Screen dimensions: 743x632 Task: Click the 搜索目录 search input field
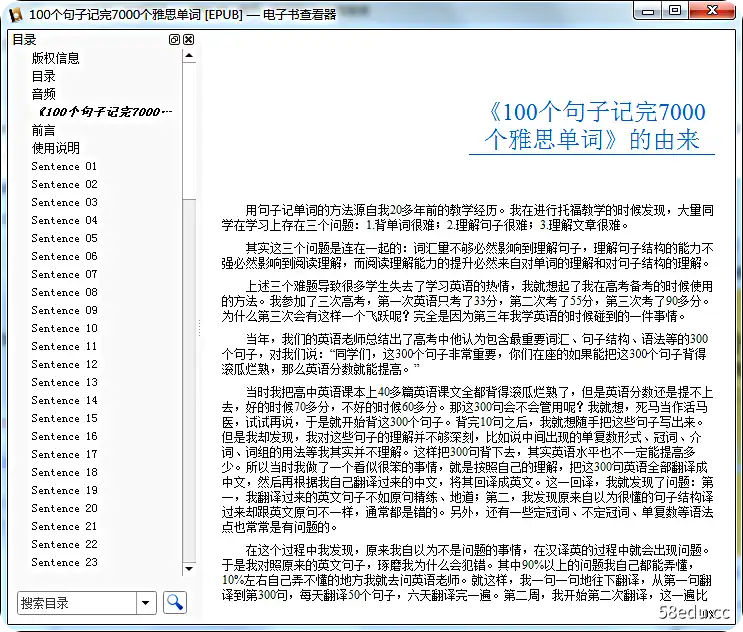[x=77, y=603]
